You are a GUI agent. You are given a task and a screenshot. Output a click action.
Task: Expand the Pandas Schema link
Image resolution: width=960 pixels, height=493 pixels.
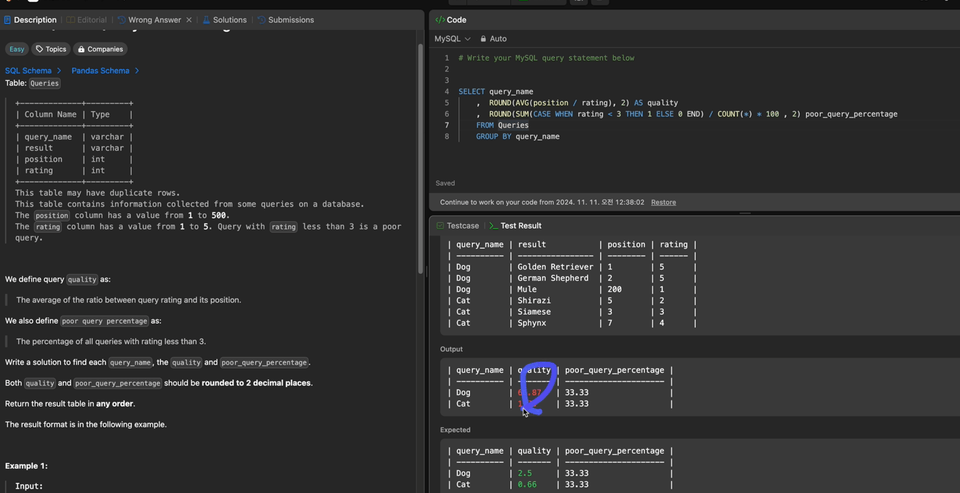(x=105, y=70)
